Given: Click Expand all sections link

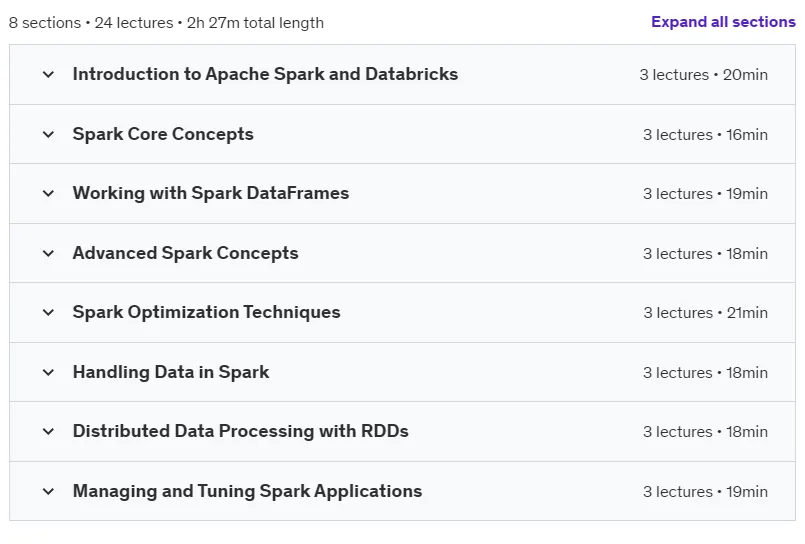Looking at the screenshot, I should (x=723, y=22).
